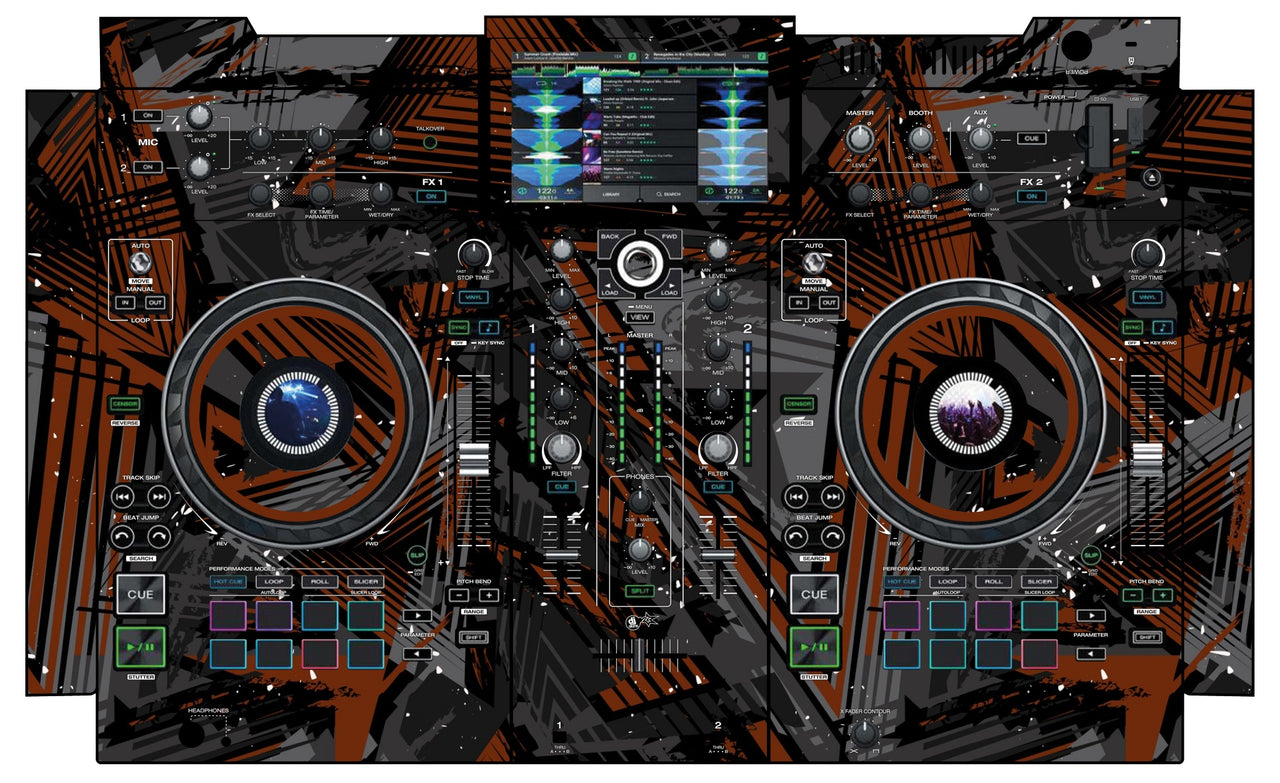Select the deck 2 track title header
Image resolution: width=1280 pixels, height=783 pixels.
pos(689,55)
